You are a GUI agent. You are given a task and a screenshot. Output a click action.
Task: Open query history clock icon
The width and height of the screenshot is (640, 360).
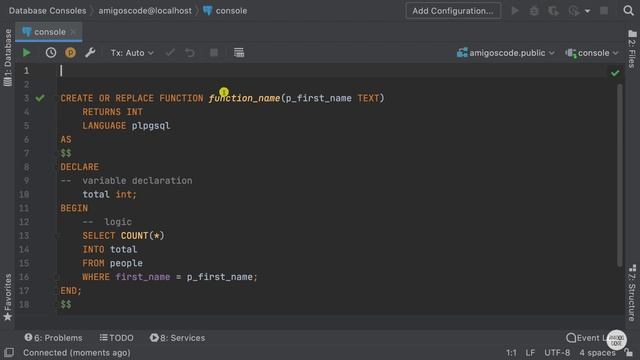(51, 53)
